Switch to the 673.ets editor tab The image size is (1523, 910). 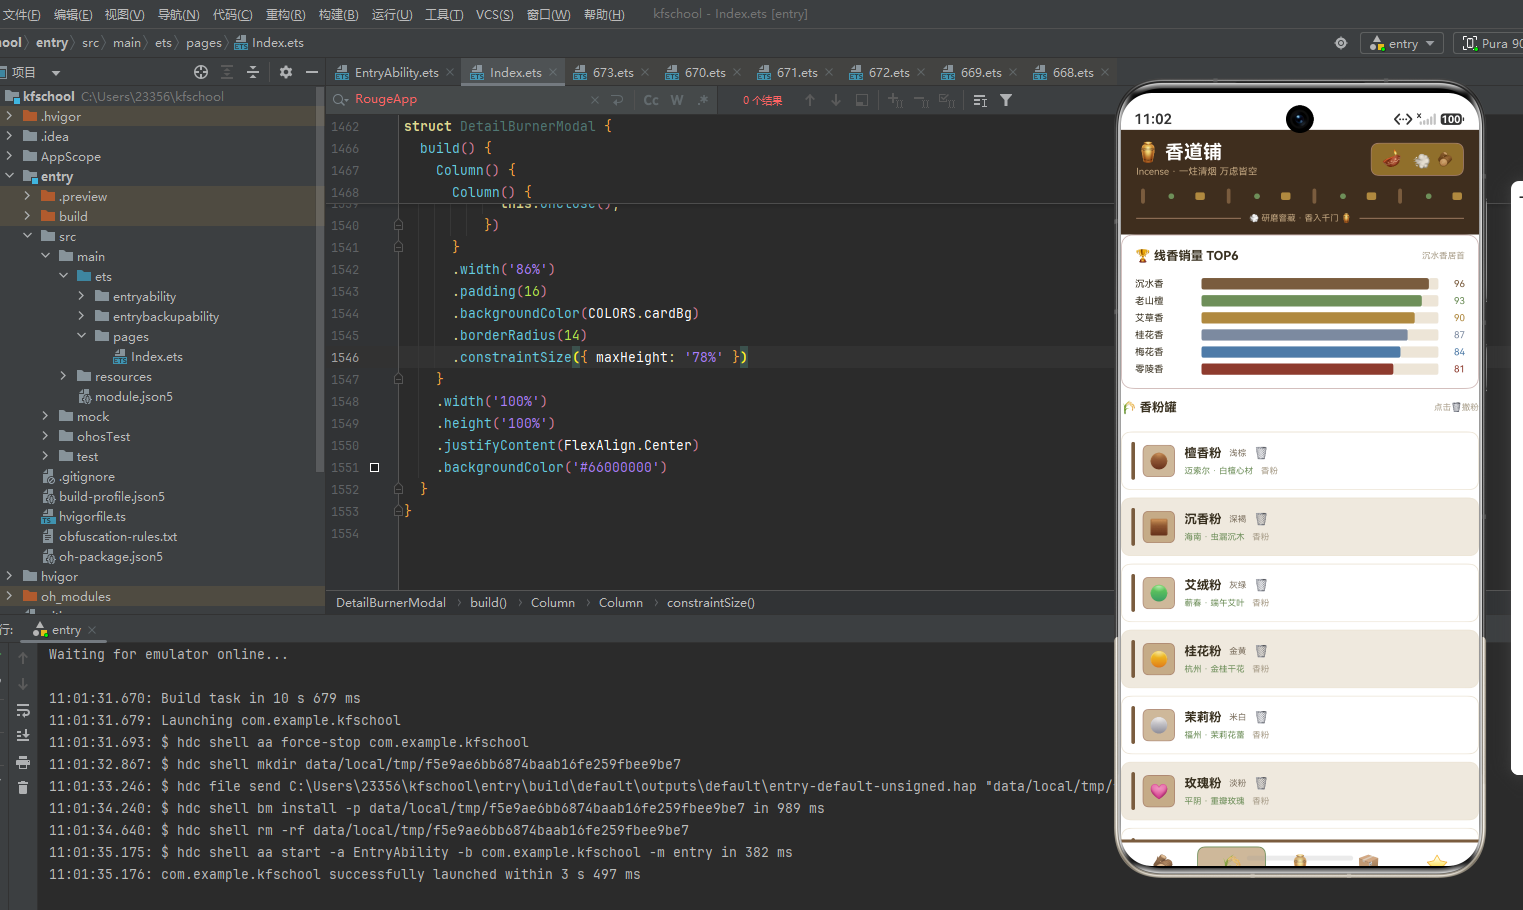[612, 72]
